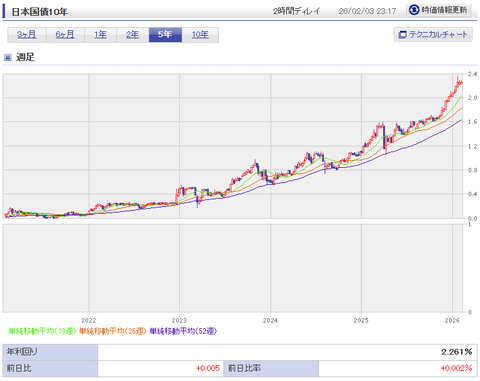Click the small icon beside 週足
This screenshot has width=480, height=381.
click(8, 58)
